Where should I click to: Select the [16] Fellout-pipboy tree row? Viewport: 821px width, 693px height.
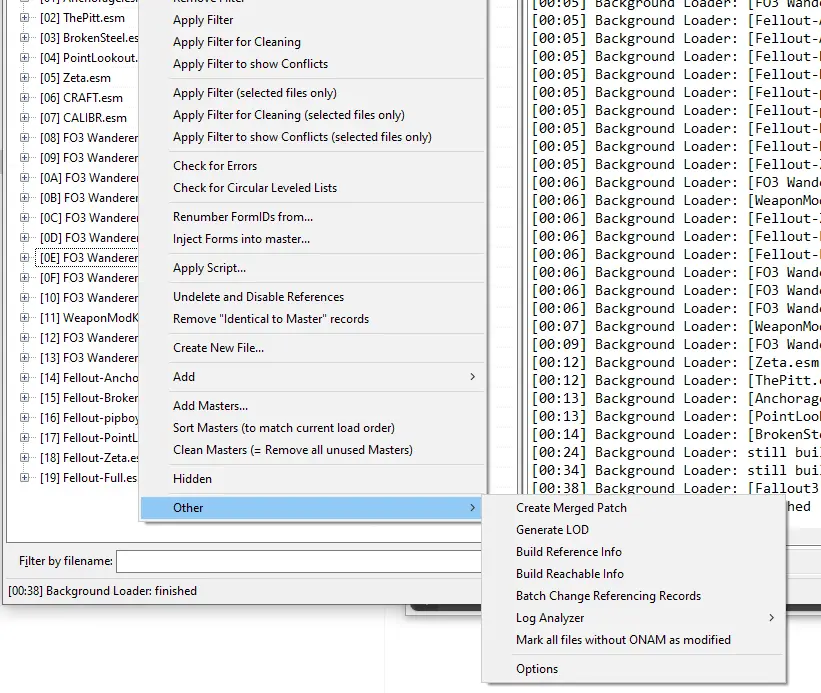click(x=90, y=418)
